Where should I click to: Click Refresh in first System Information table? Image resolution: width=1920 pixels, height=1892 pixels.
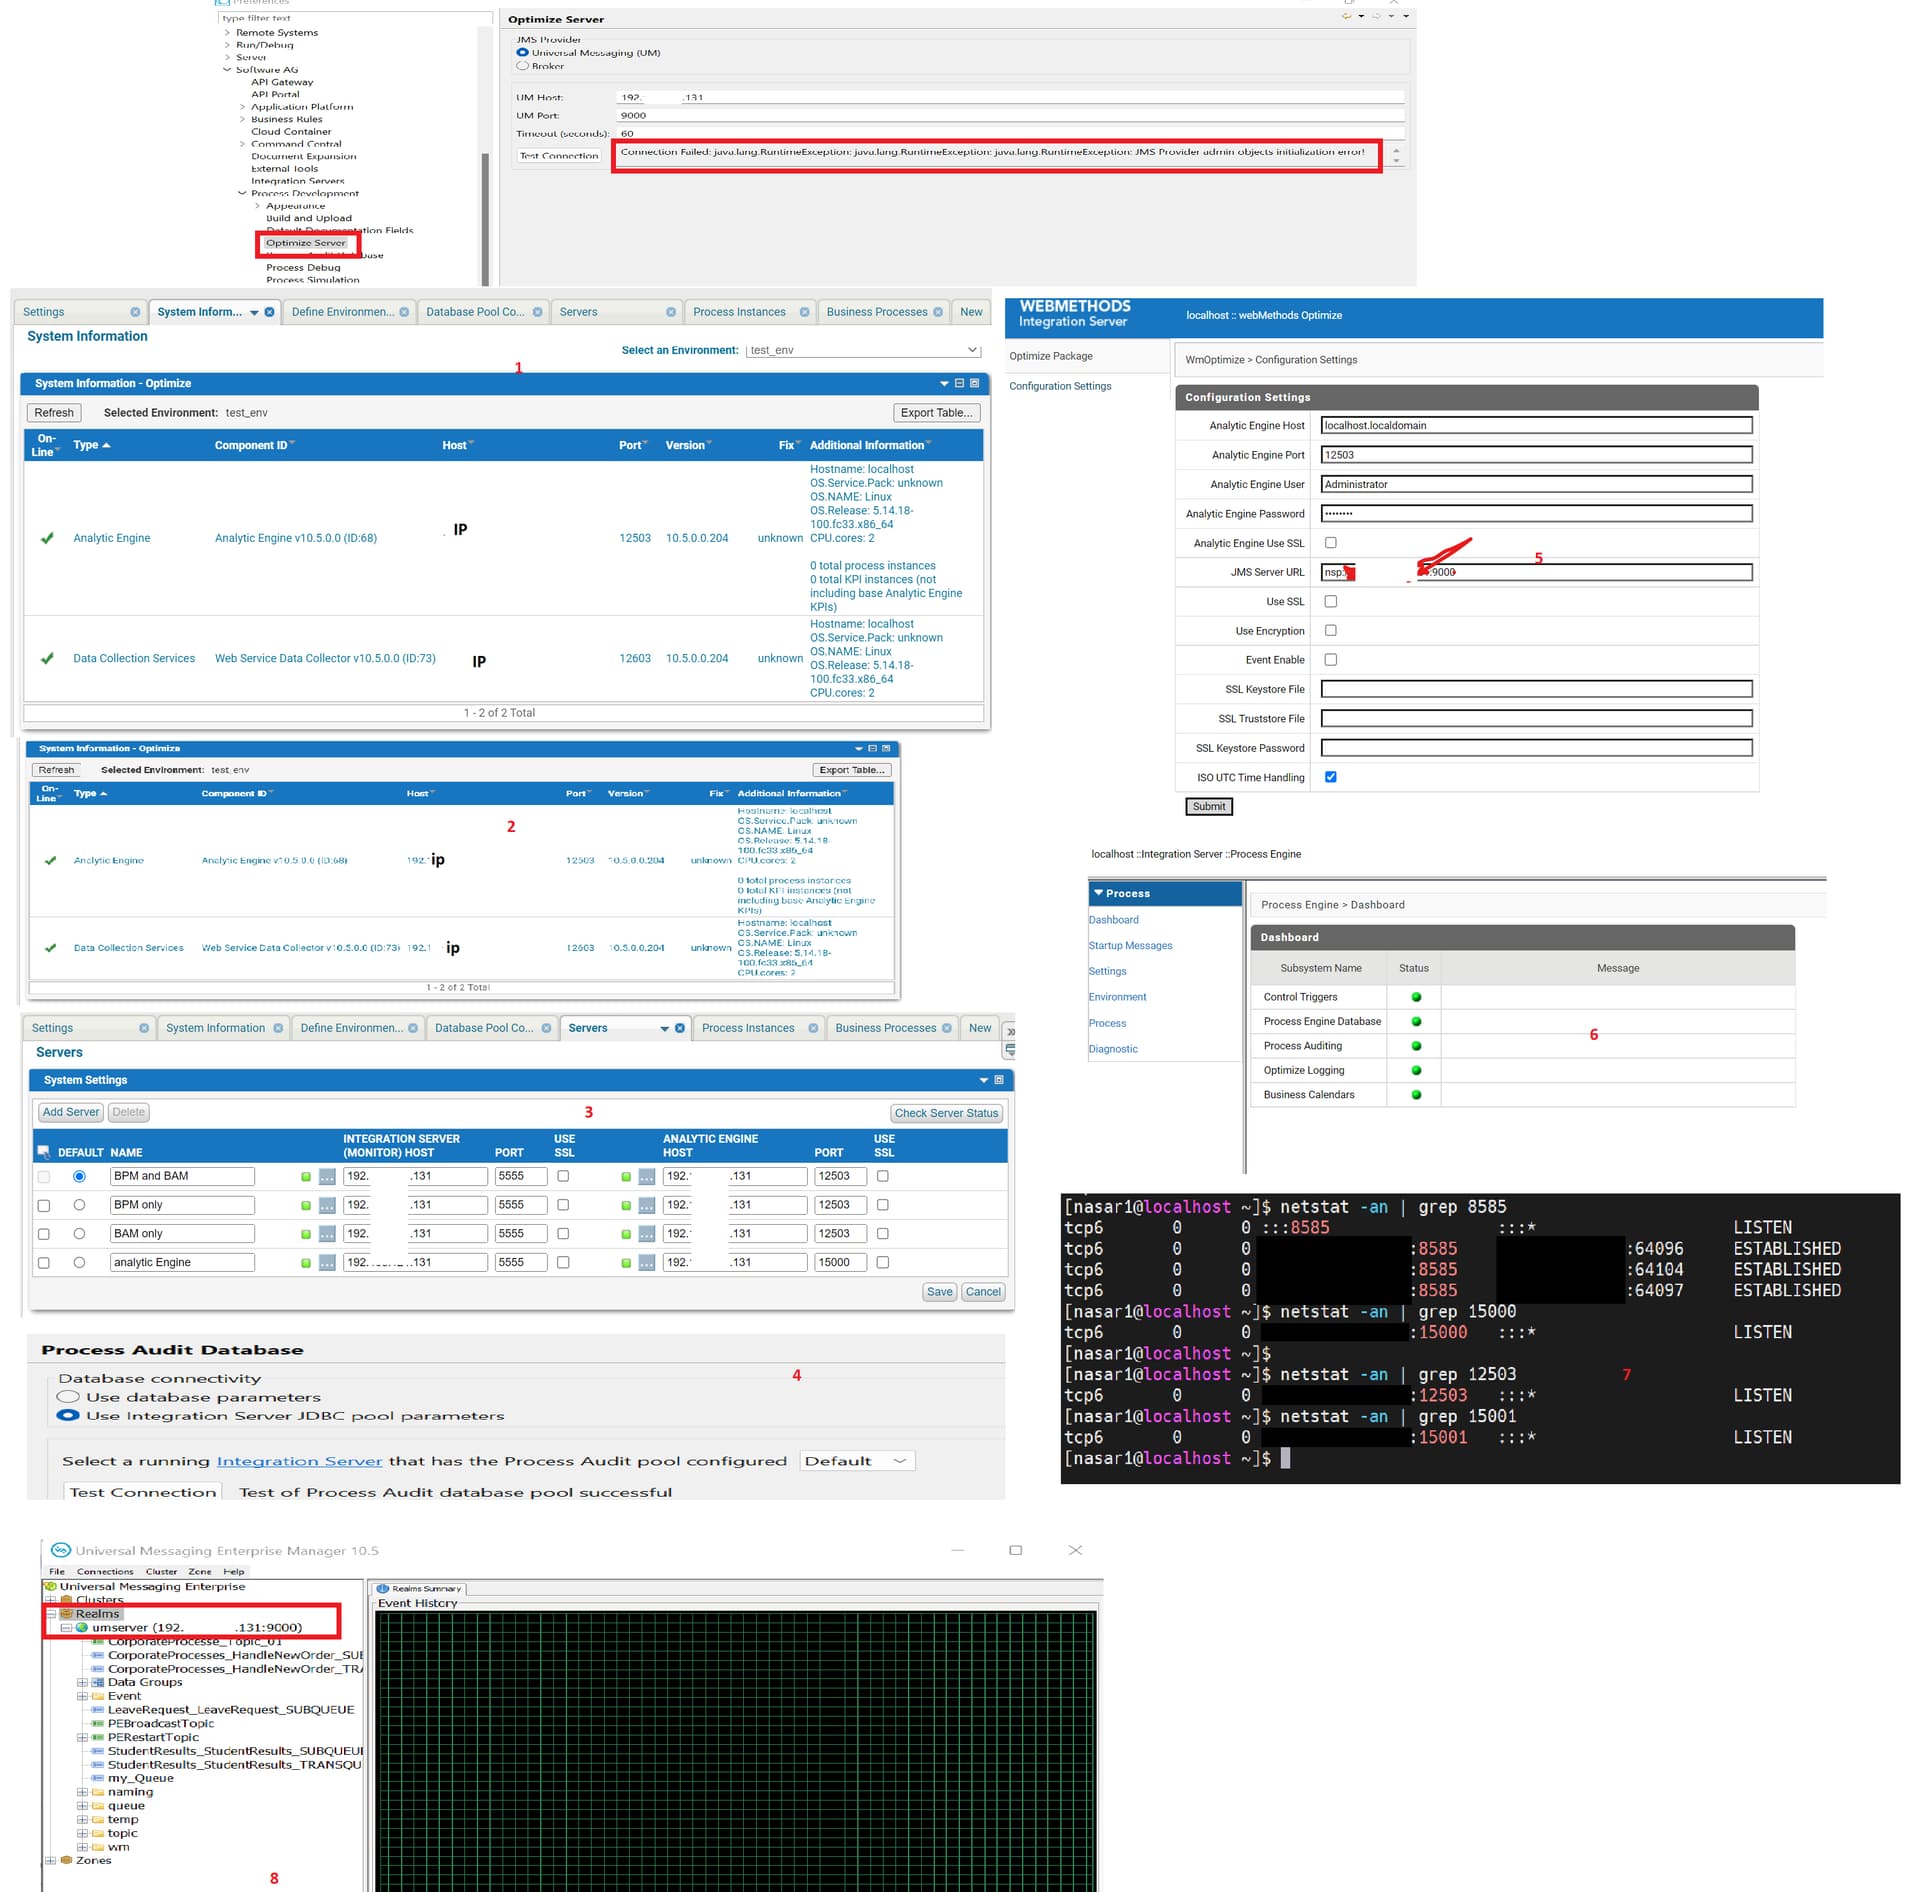(x=54, y=413)
